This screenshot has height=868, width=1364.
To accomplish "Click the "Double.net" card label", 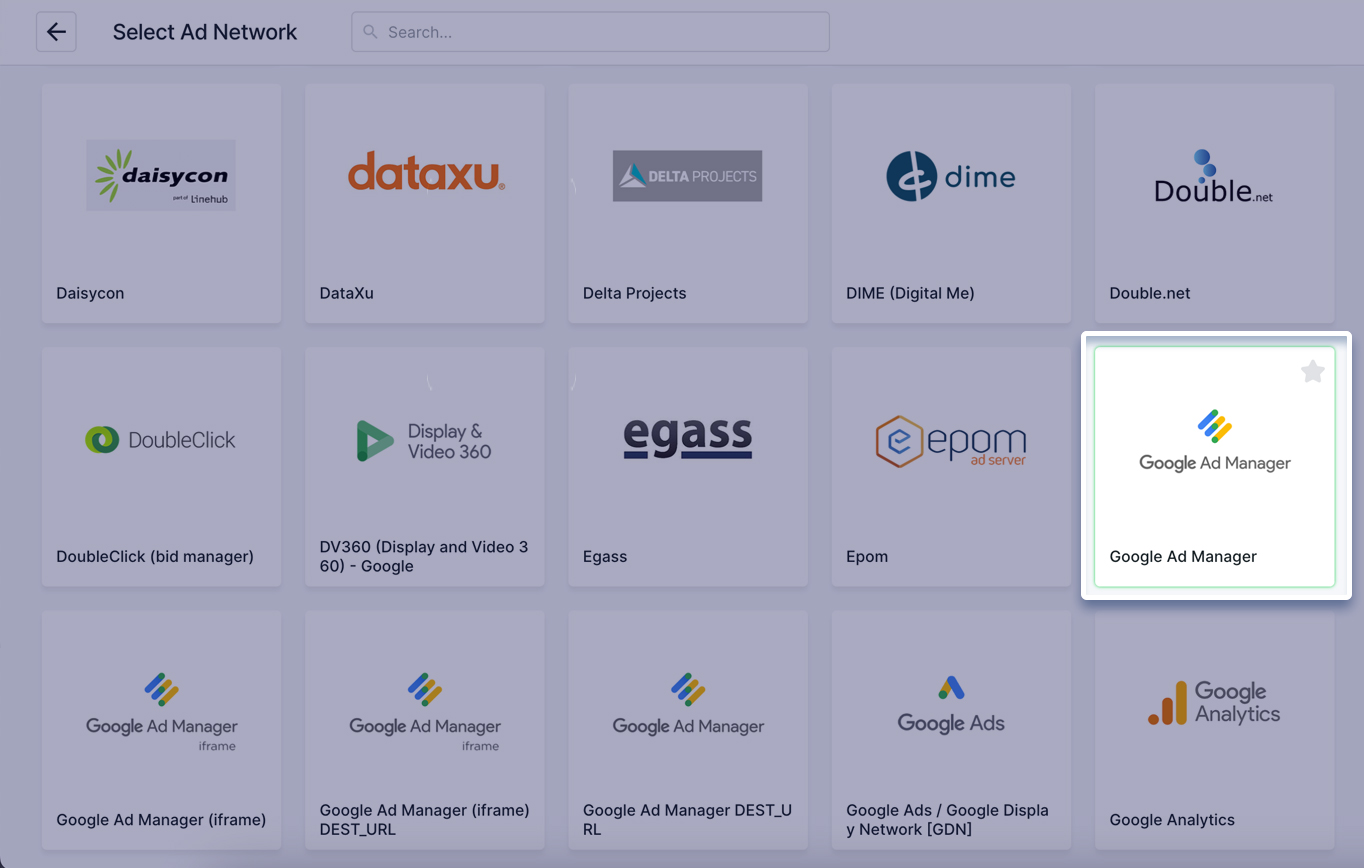I will pos(1150,293).
